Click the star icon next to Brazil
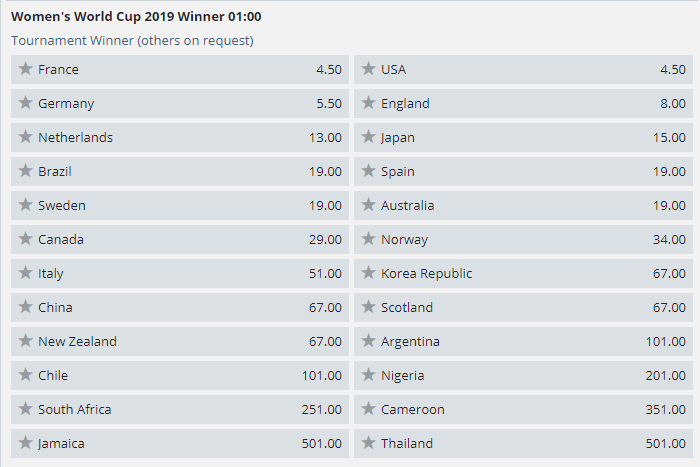The width and height of the screenshot is (700, 467). click(x=25, y=171)
